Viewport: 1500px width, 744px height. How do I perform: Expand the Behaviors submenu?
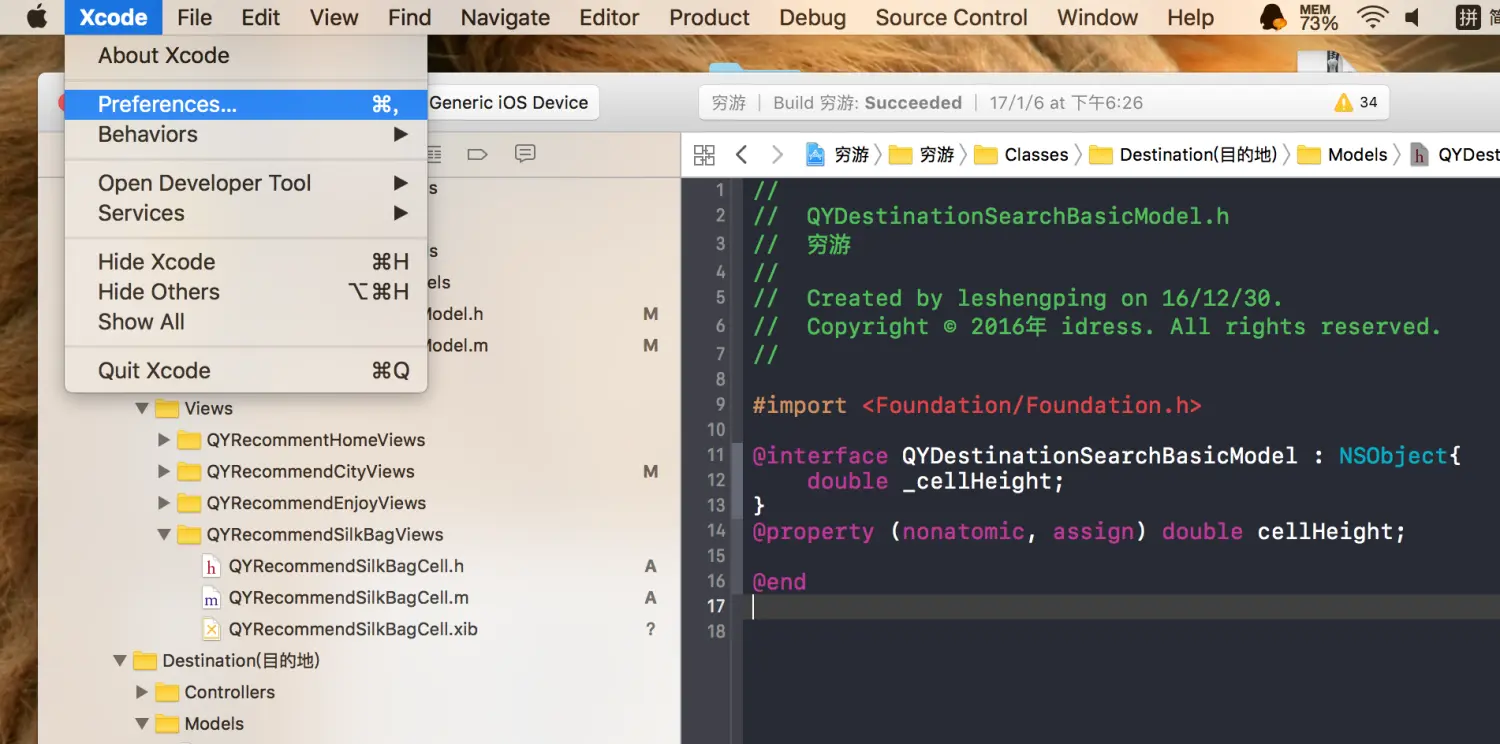click(x=246, y=134)
